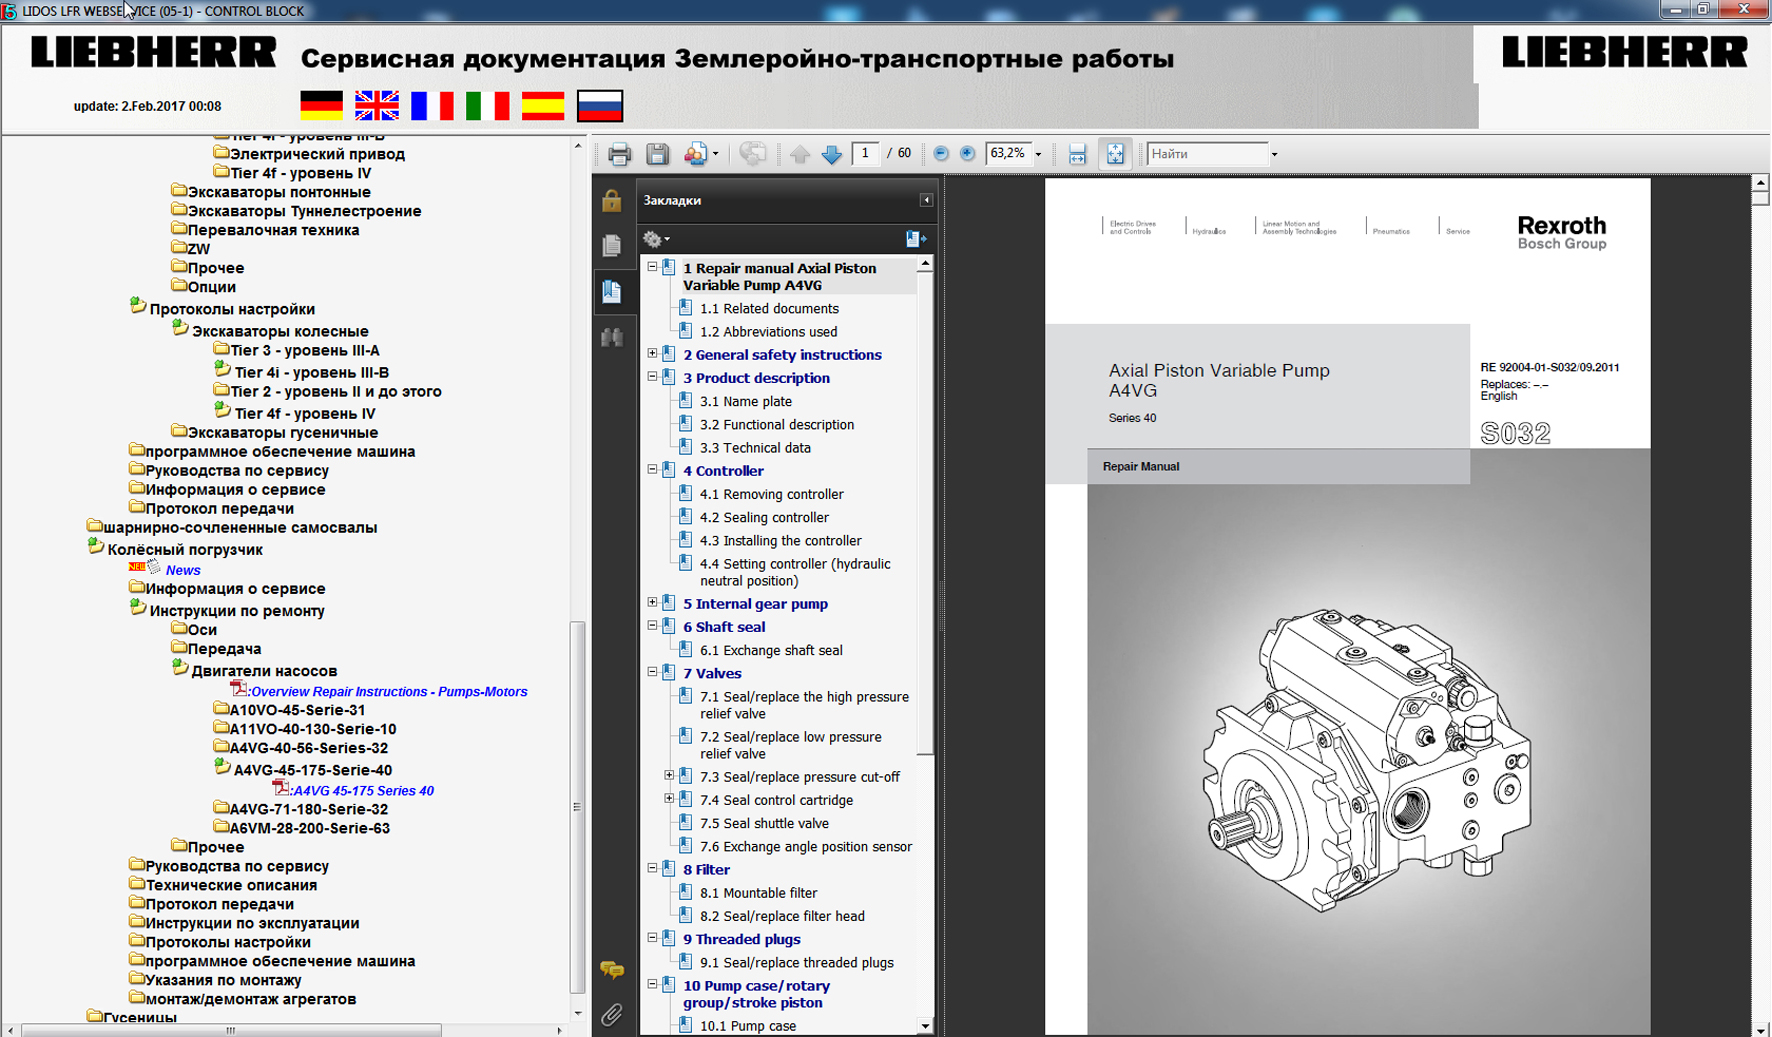Open the page thumbnails panel icon
This screenshot has height=1037, width=1772.
[612, 245]
